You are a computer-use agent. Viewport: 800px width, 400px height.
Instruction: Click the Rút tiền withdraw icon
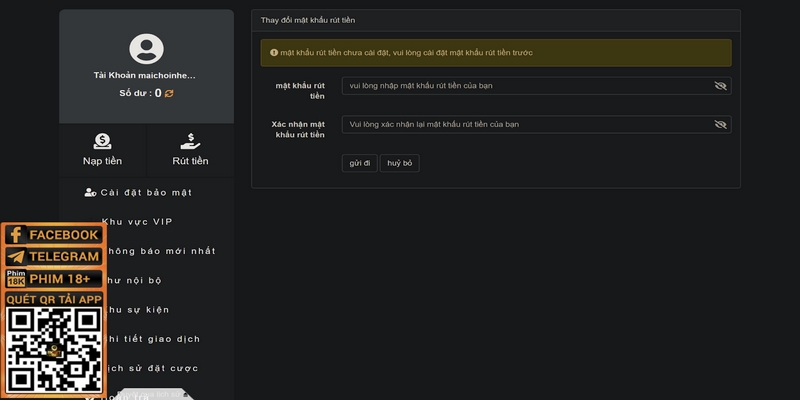point(190,142)
